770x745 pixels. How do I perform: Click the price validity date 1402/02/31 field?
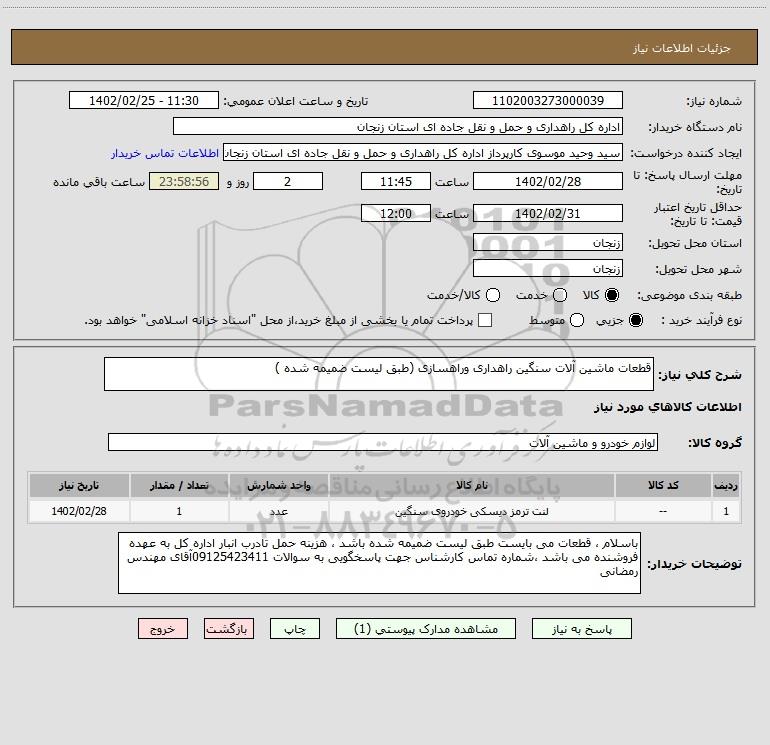click(548, 213)
